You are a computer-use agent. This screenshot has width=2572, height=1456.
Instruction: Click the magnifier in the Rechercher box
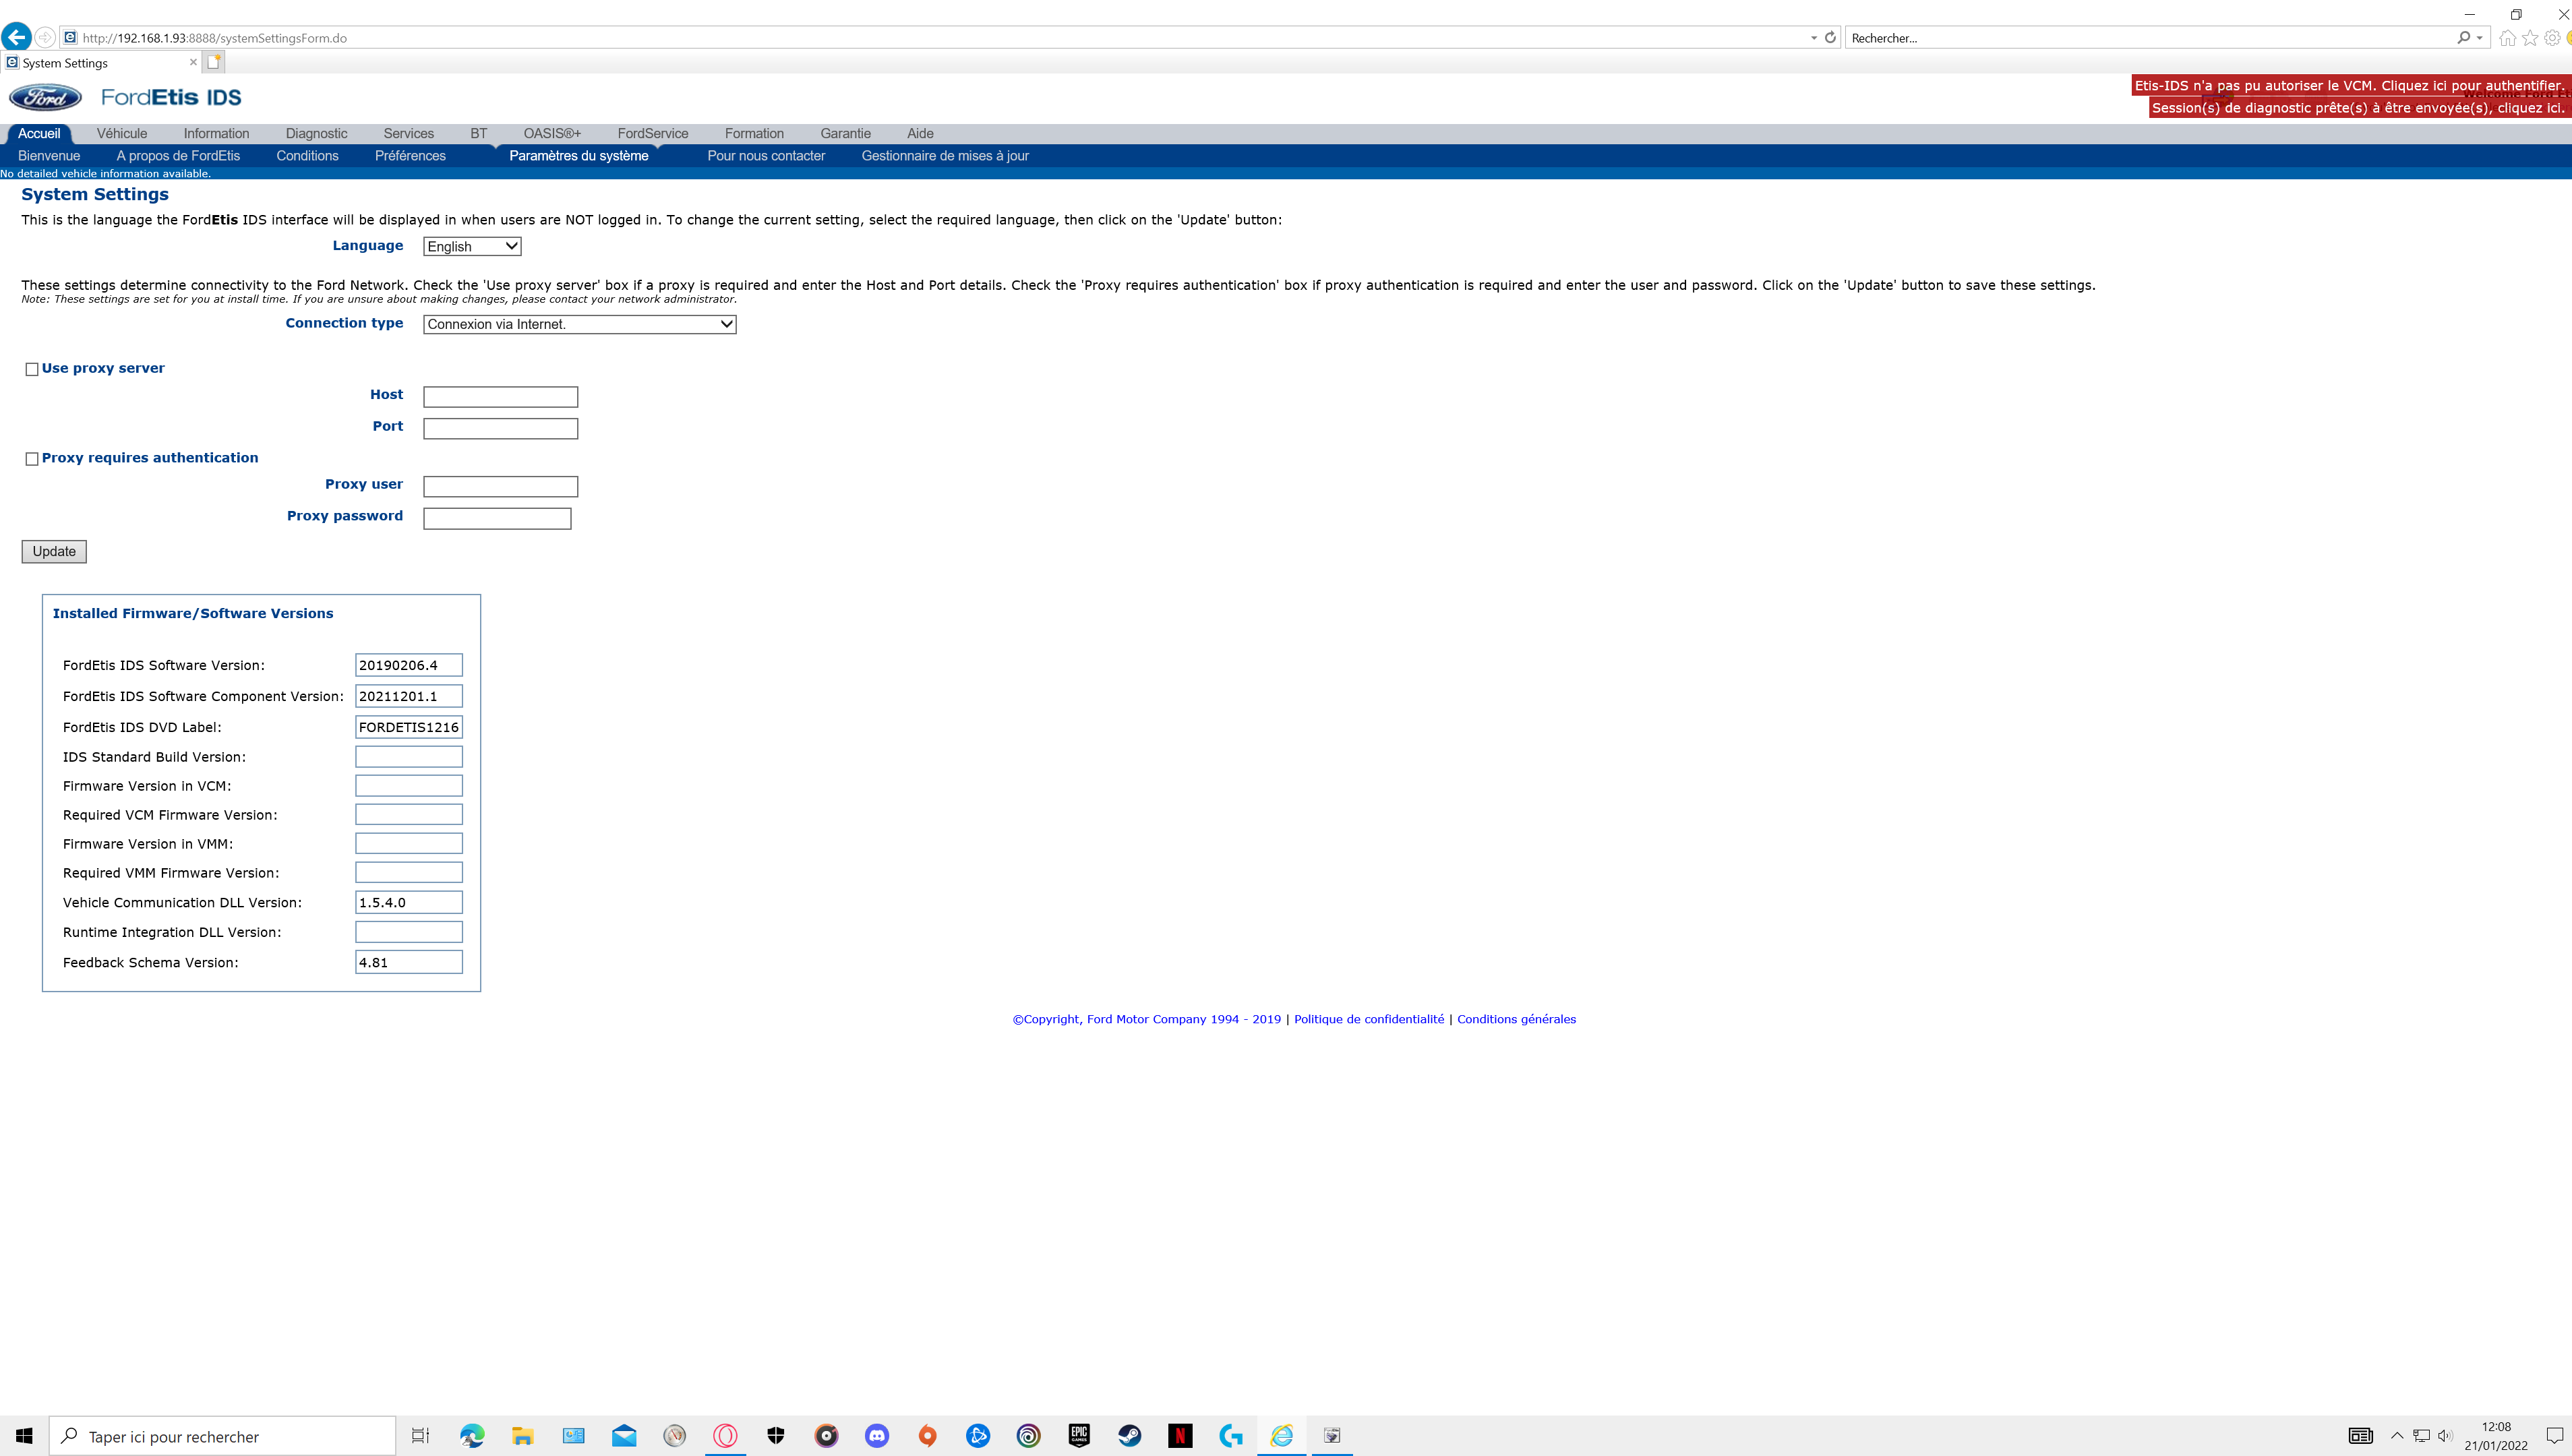(2463, 37)
